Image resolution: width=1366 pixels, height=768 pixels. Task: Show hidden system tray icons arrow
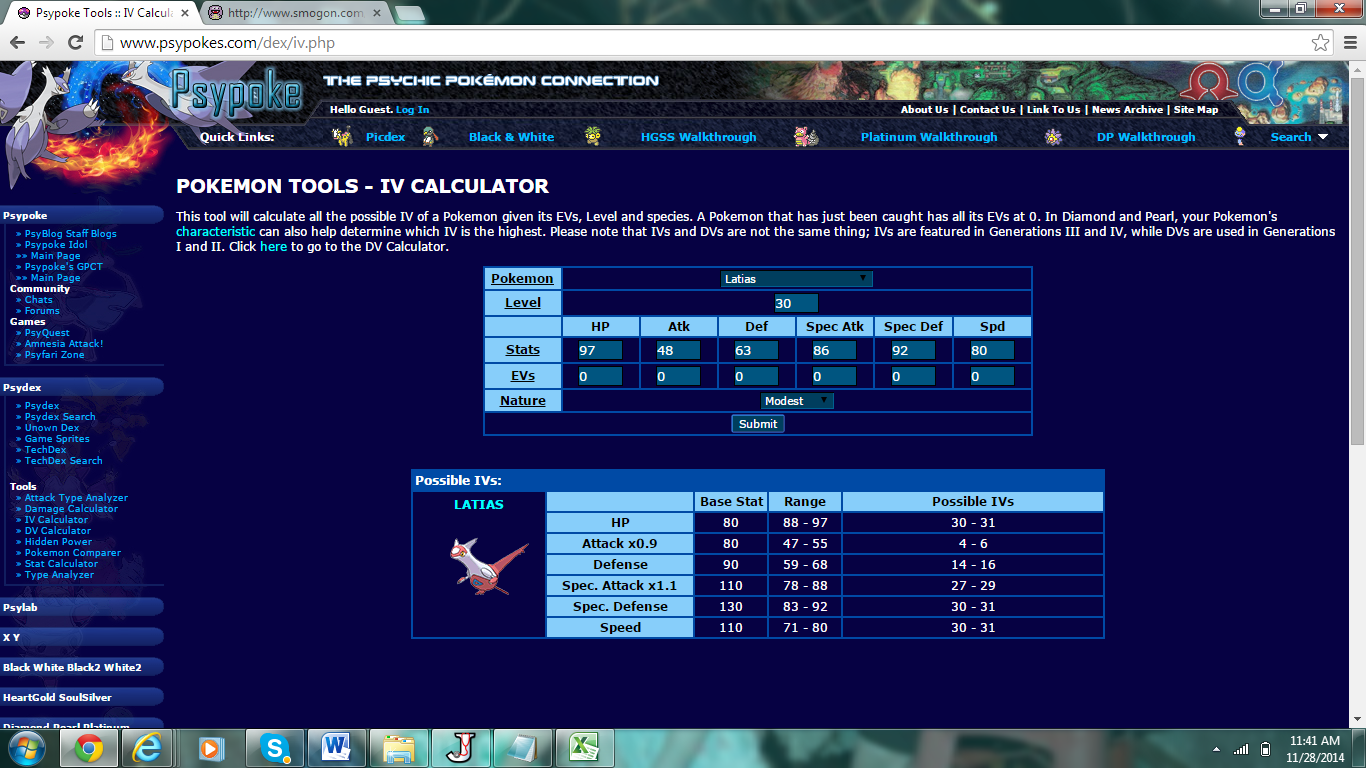coord(1216,749)
